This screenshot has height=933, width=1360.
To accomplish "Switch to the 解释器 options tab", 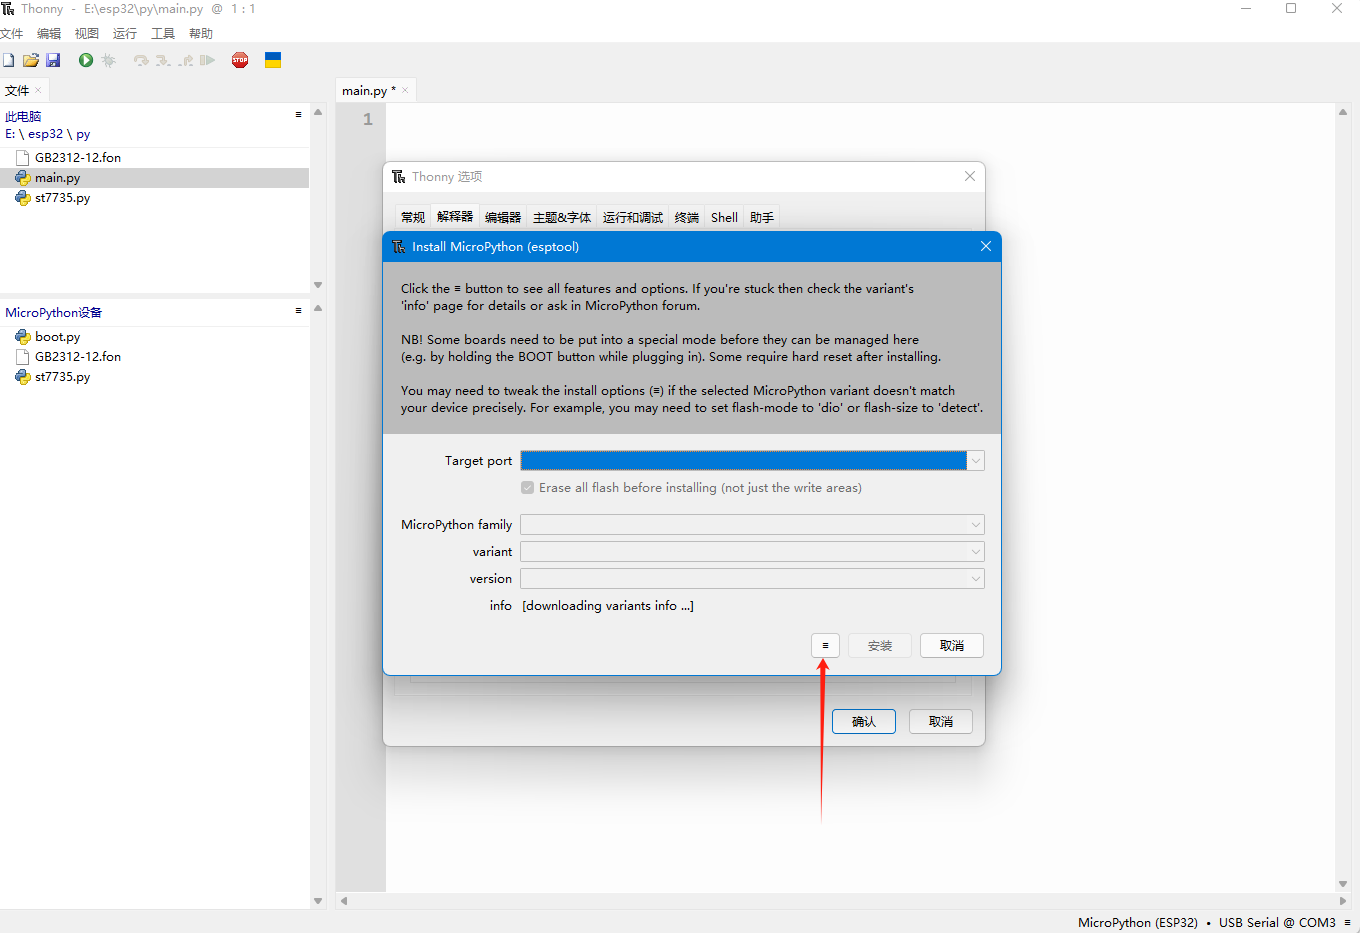I will pos(455,216).
